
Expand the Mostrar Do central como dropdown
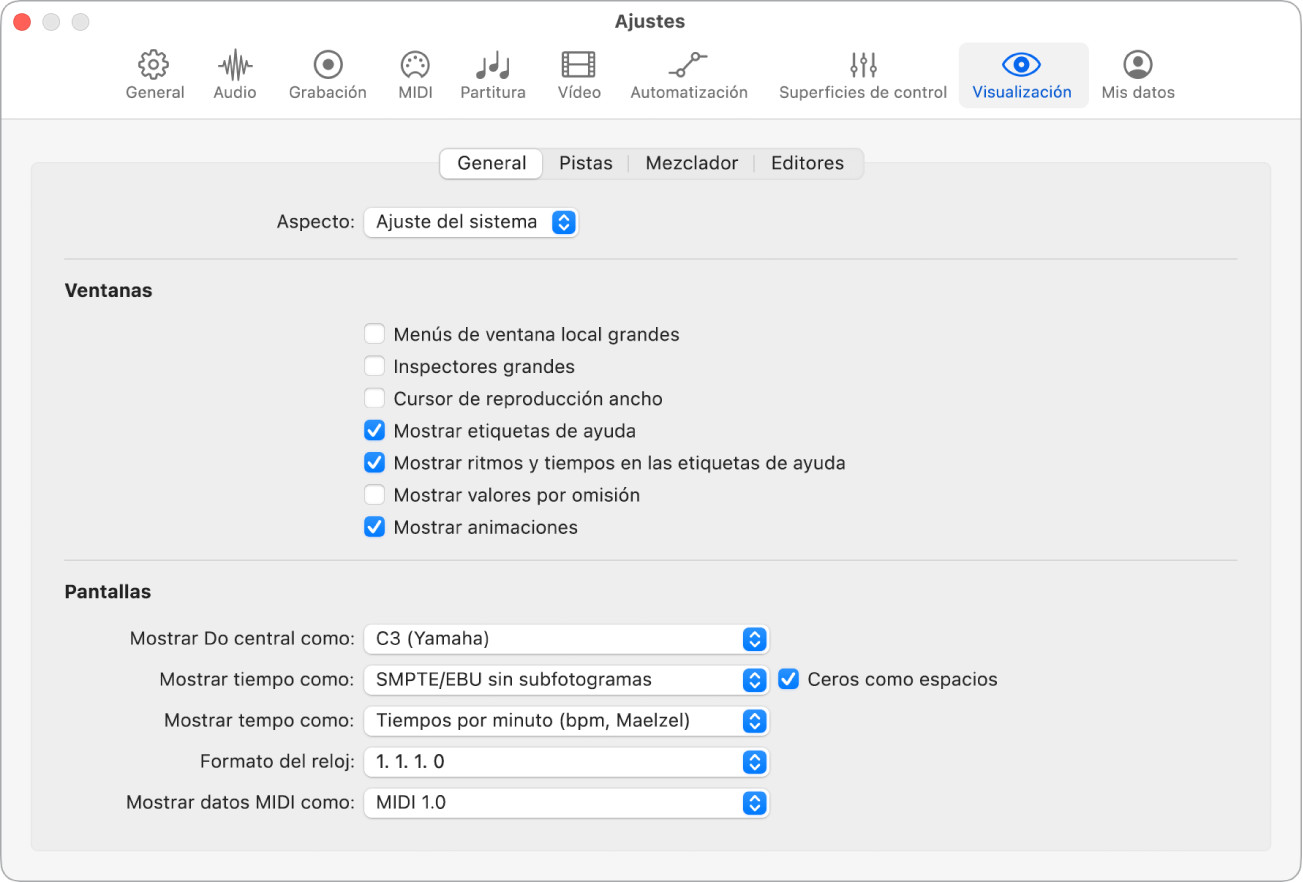566,639
